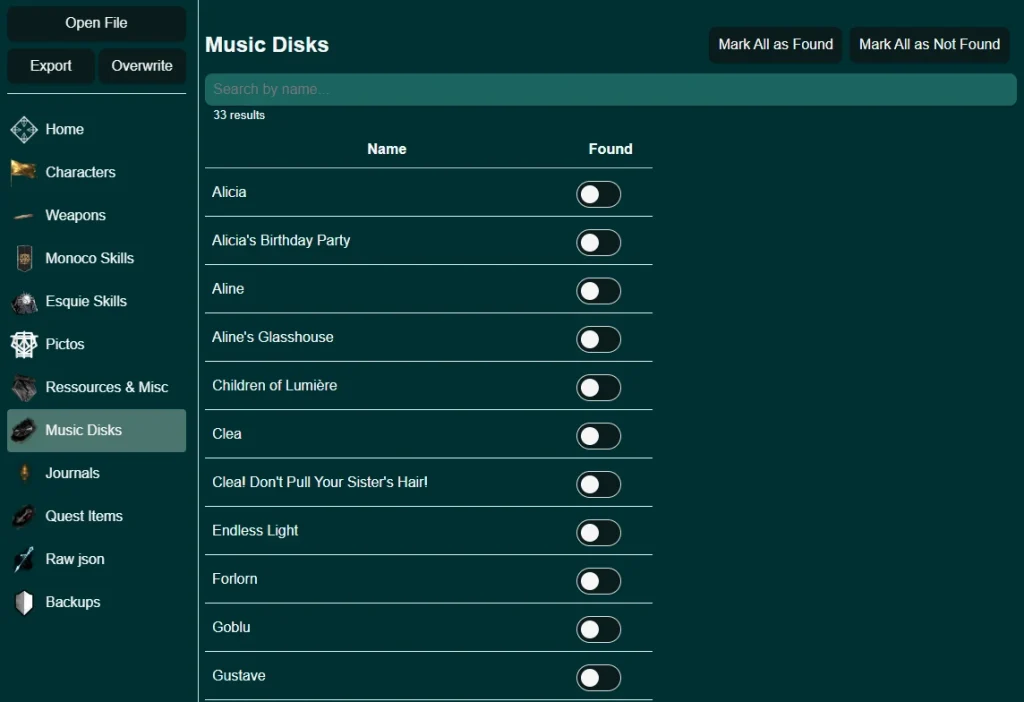This screenshot has height=702, width=1024.
Task: Switch on the Gustave found toggle
Action: [598, 677]
